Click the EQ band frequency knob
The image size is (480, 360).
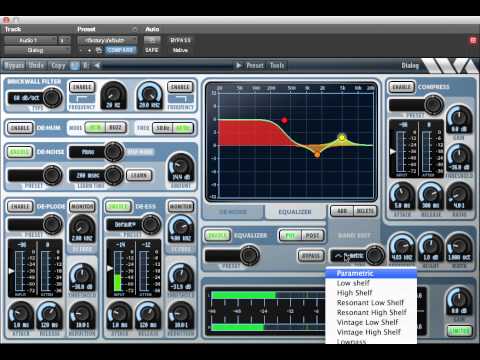(x=402, y=248)
